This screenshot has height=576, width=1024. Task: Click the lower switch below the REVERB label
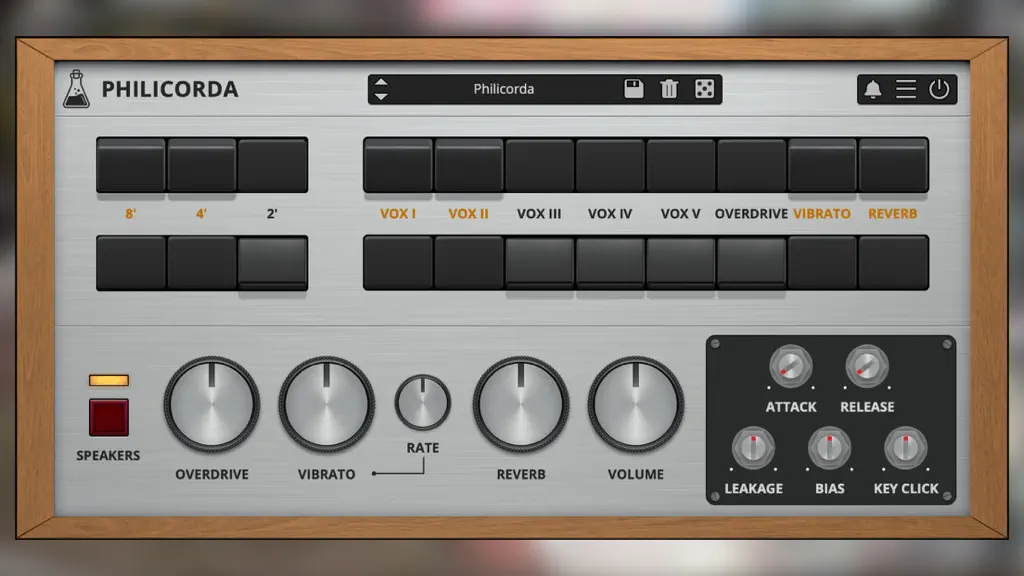coord(893,263)
